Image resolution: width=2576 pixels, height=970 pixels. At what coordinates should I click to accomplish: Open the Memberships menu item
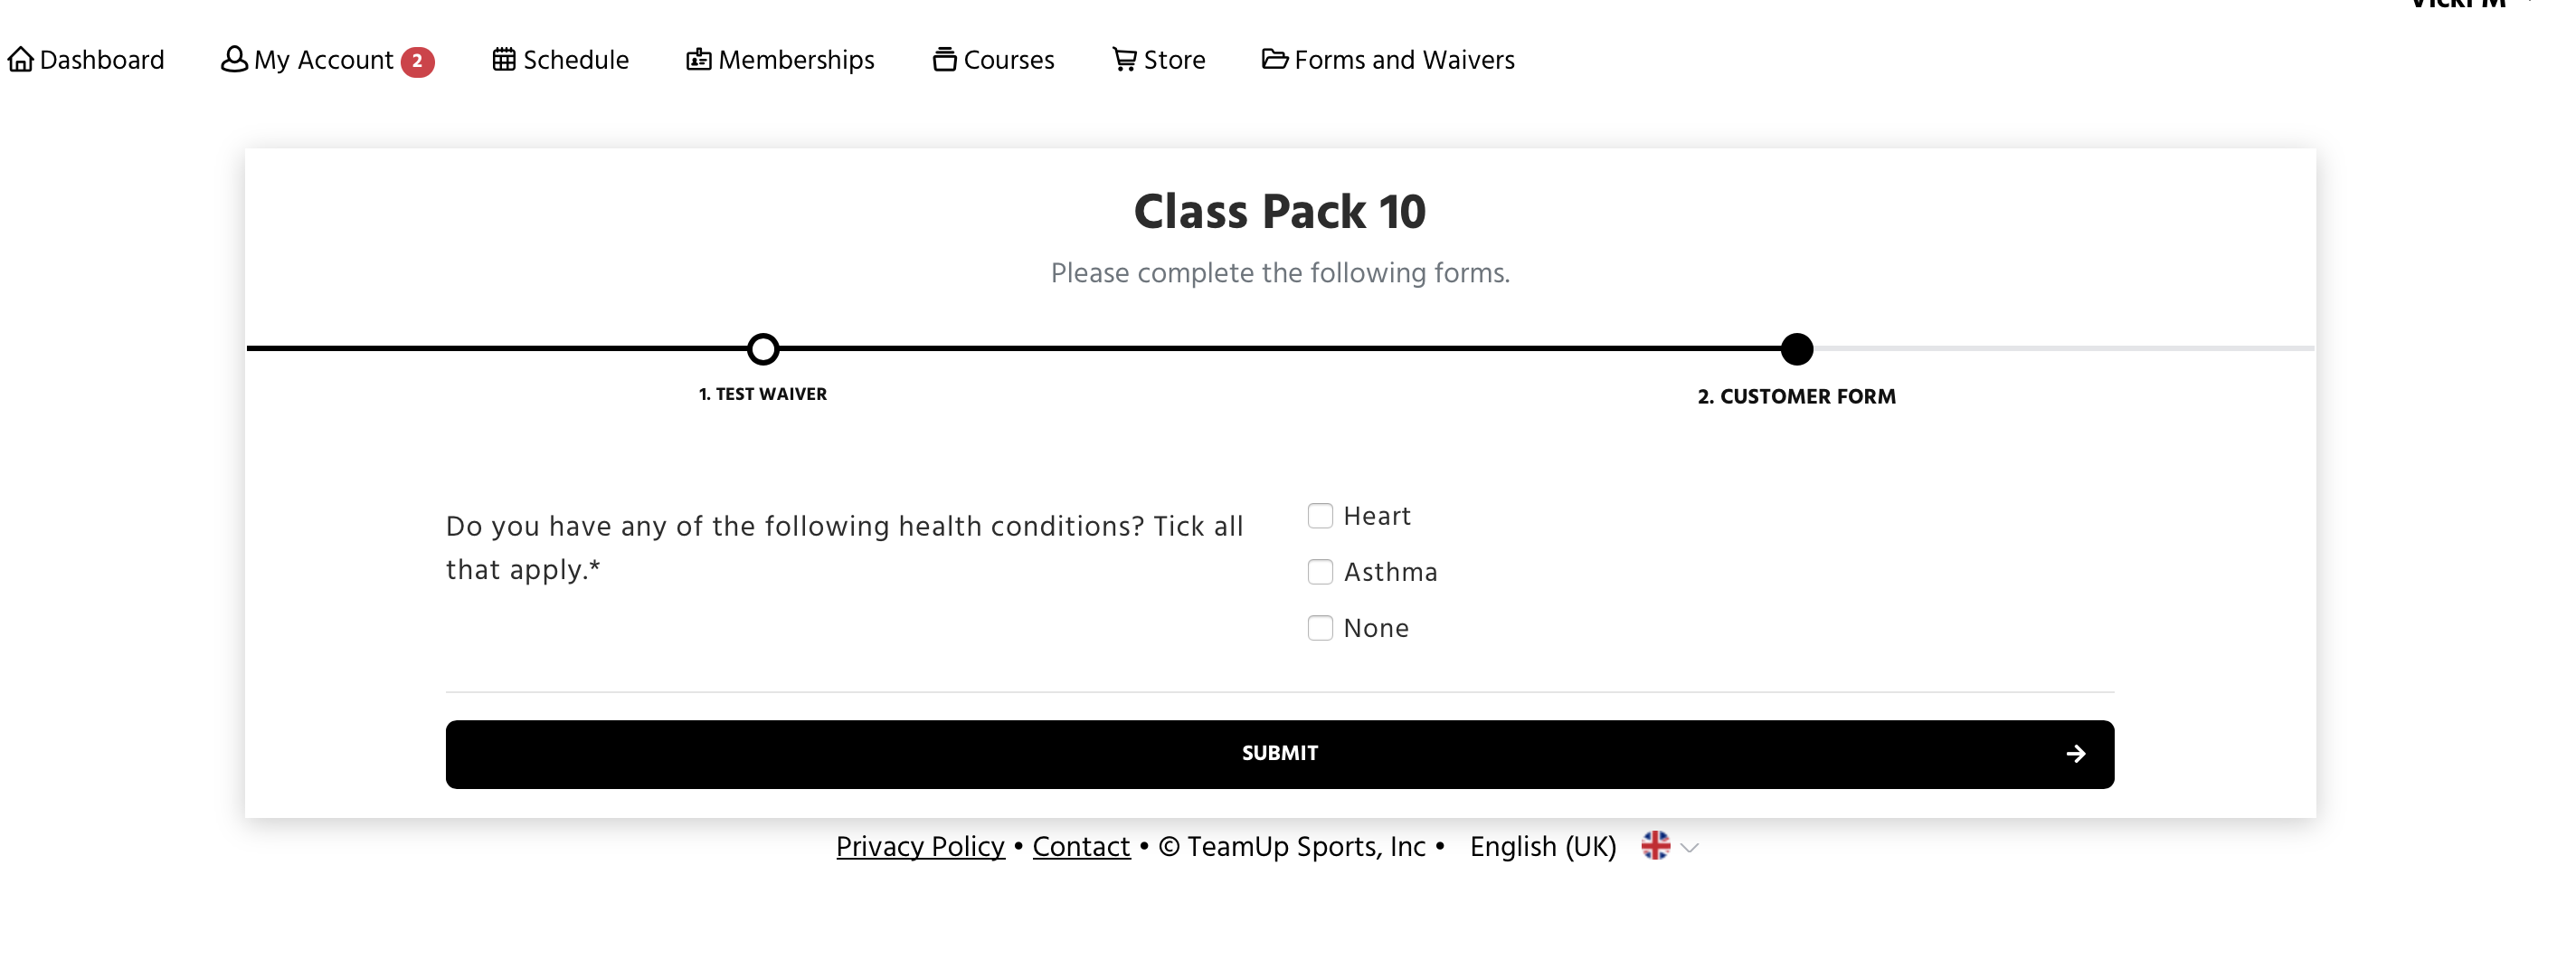795,60
